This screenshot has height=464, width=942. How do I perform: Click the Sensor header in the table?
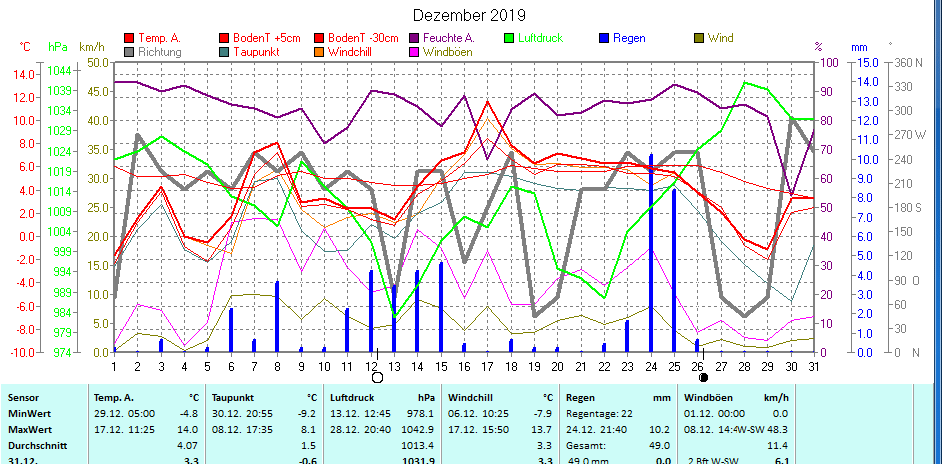22,398
